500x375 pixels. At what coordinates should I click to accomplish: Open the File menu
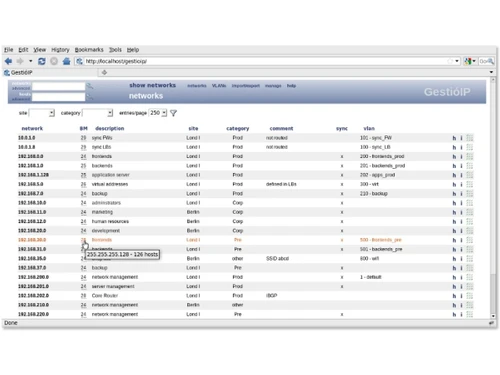coord(9,50)
